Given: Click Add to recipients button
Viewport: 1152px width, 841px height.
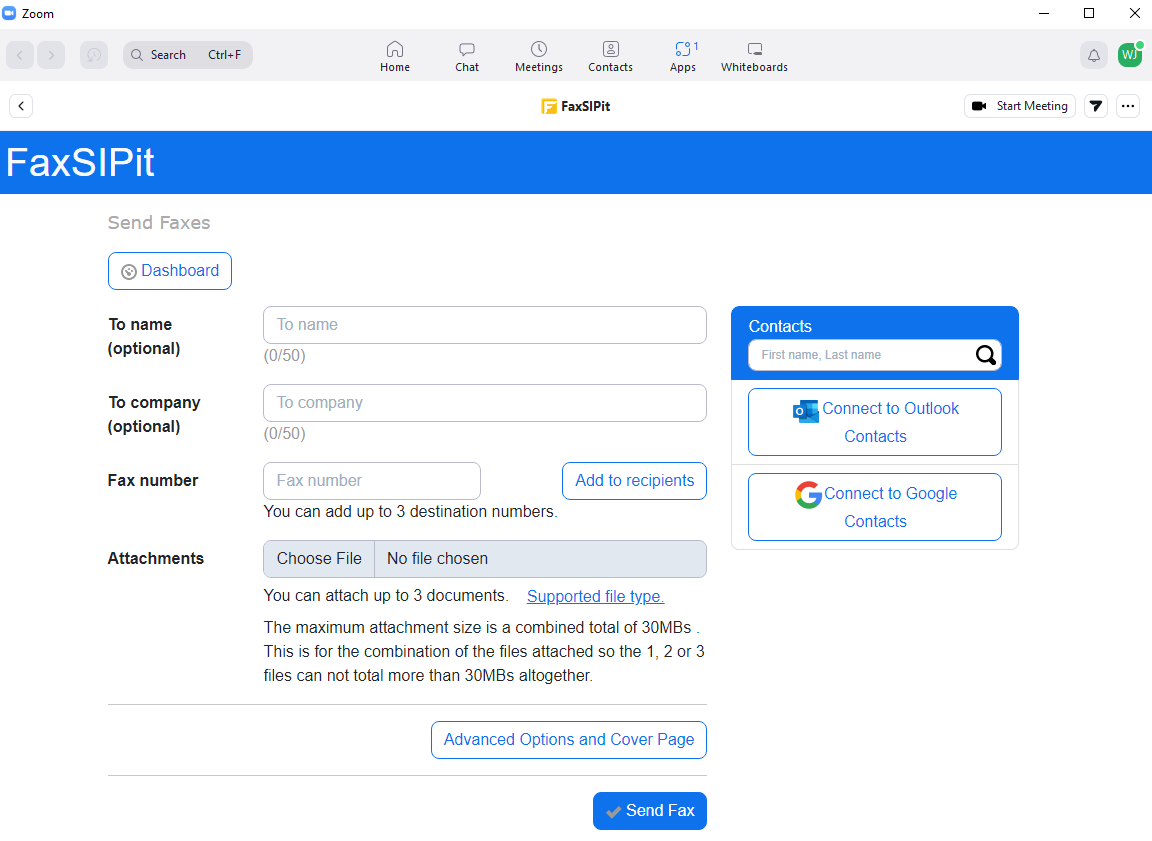Looking at the screenshot, I should coord(634,480).
